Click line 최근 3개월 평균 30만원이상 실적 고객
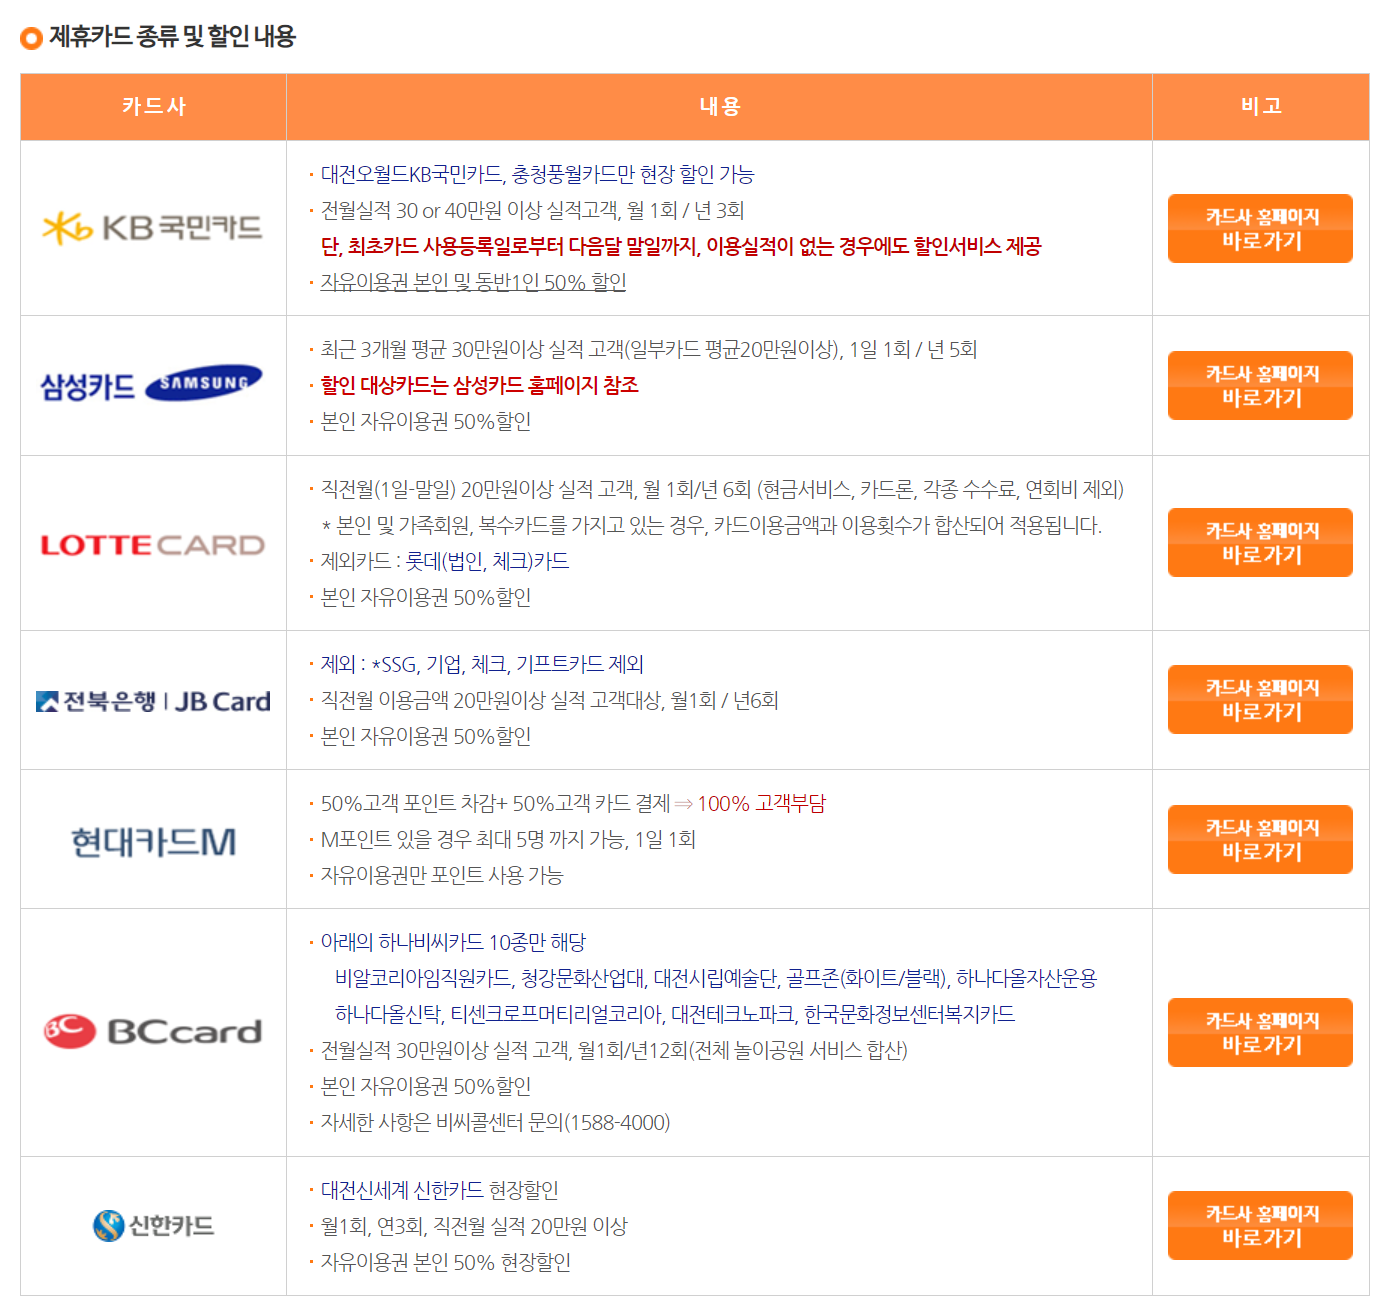 pyautogui.click(x=648, y=349)
